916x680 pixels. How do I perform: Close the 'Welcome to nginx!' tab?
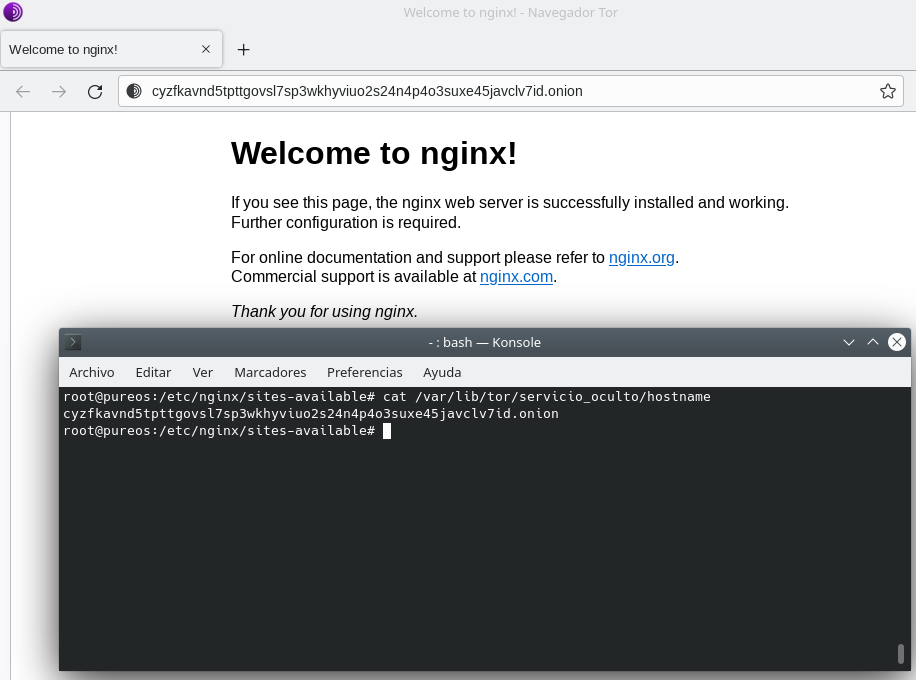coord(206,49)
